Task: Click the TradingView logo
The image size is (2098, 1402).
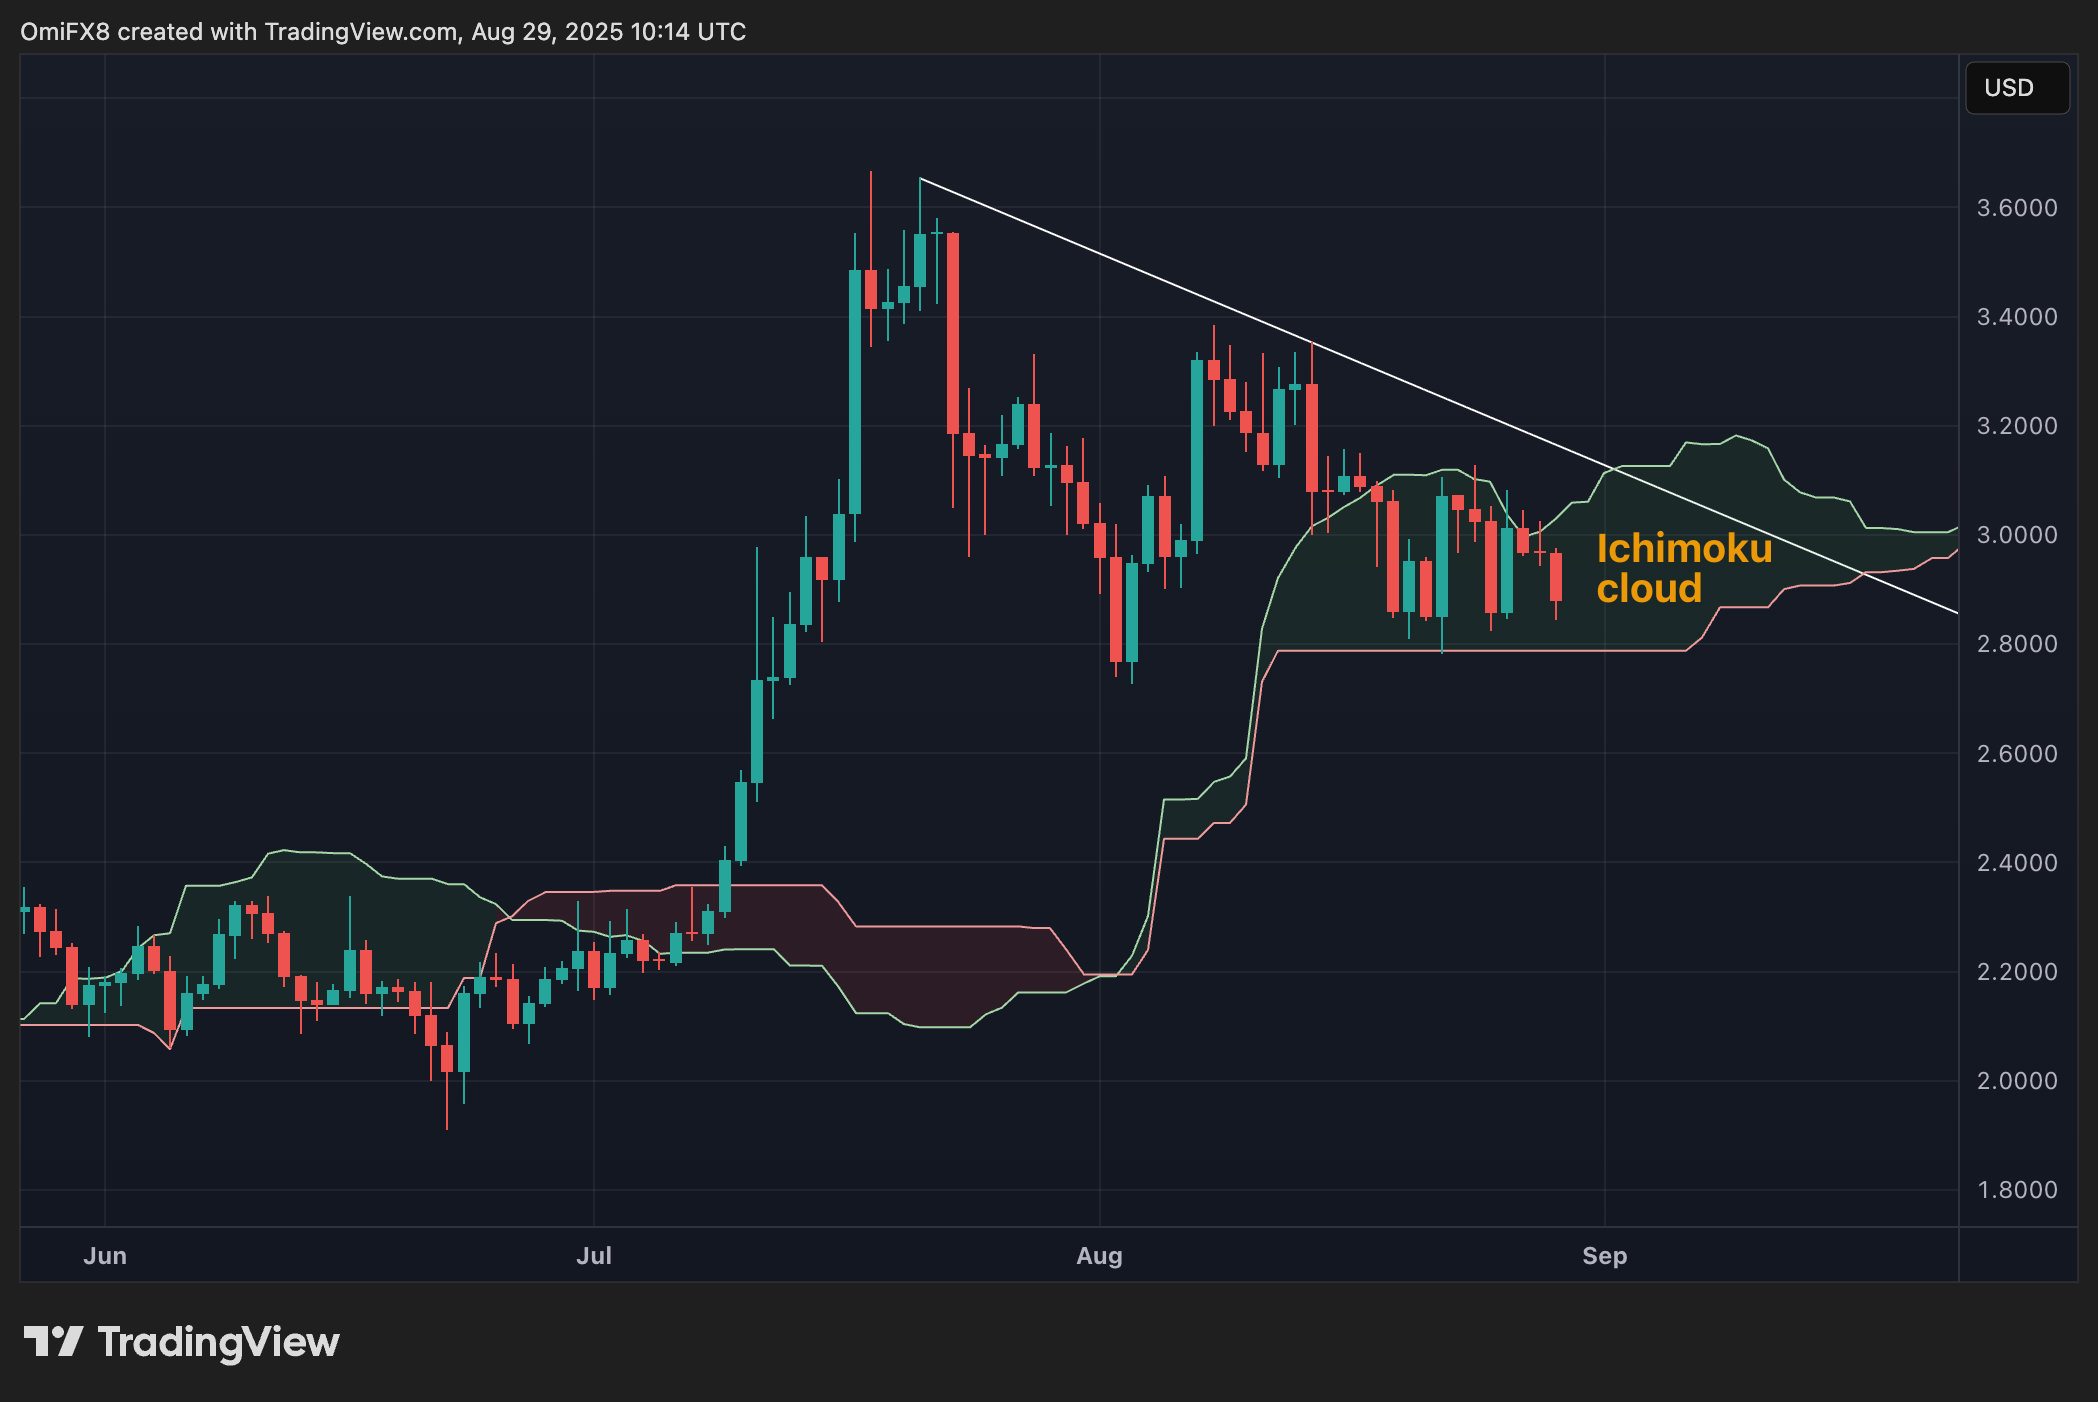Action: coord(181,1341)
